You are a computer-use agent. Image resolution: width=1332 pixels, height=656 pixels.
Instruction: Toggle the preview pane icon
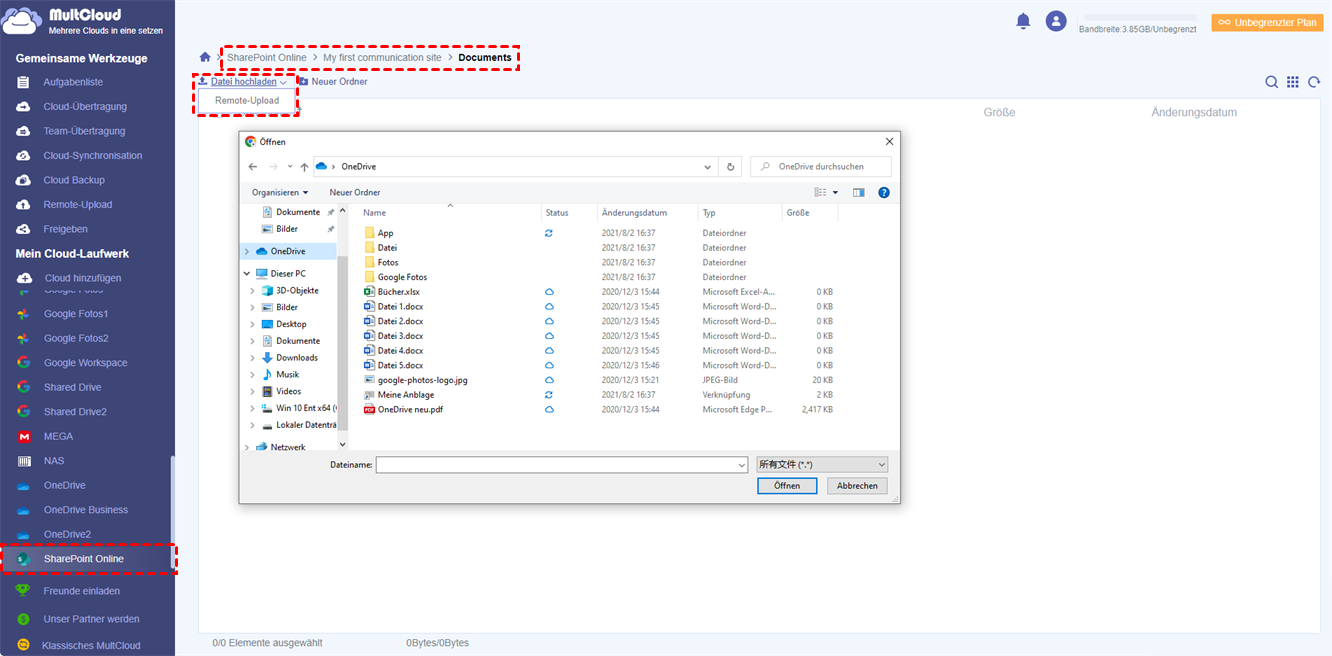click(858, 192)
